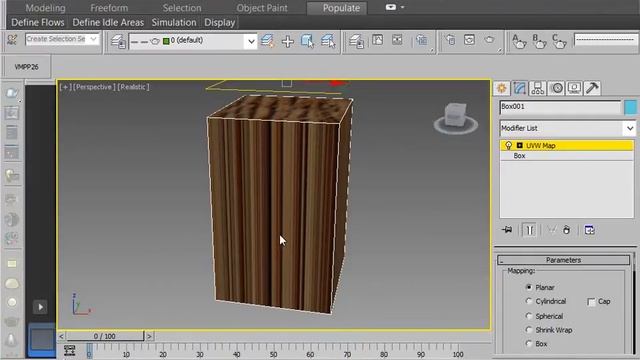Open the Hierarchy panel tab

pyautogui.click(x=538, y=88)
